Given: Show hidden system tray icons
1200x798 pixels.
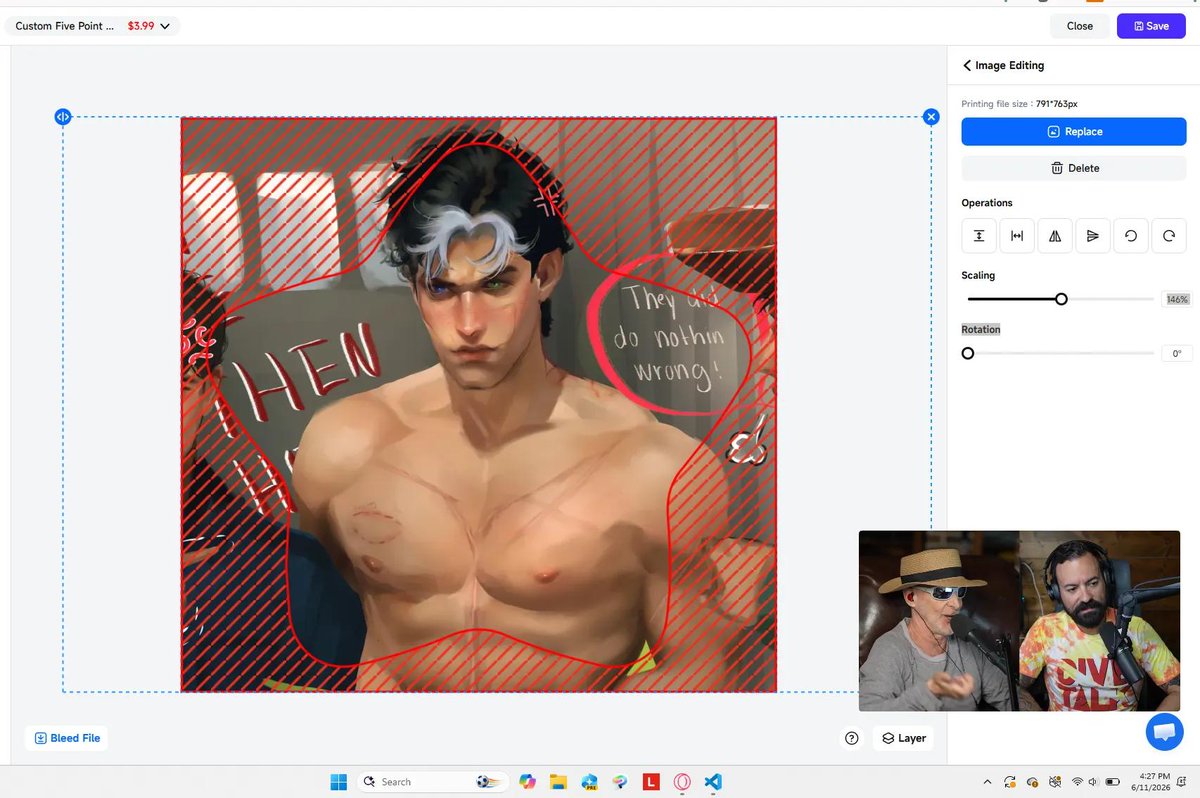Looking at the screenshot, I should pos(988,782).
